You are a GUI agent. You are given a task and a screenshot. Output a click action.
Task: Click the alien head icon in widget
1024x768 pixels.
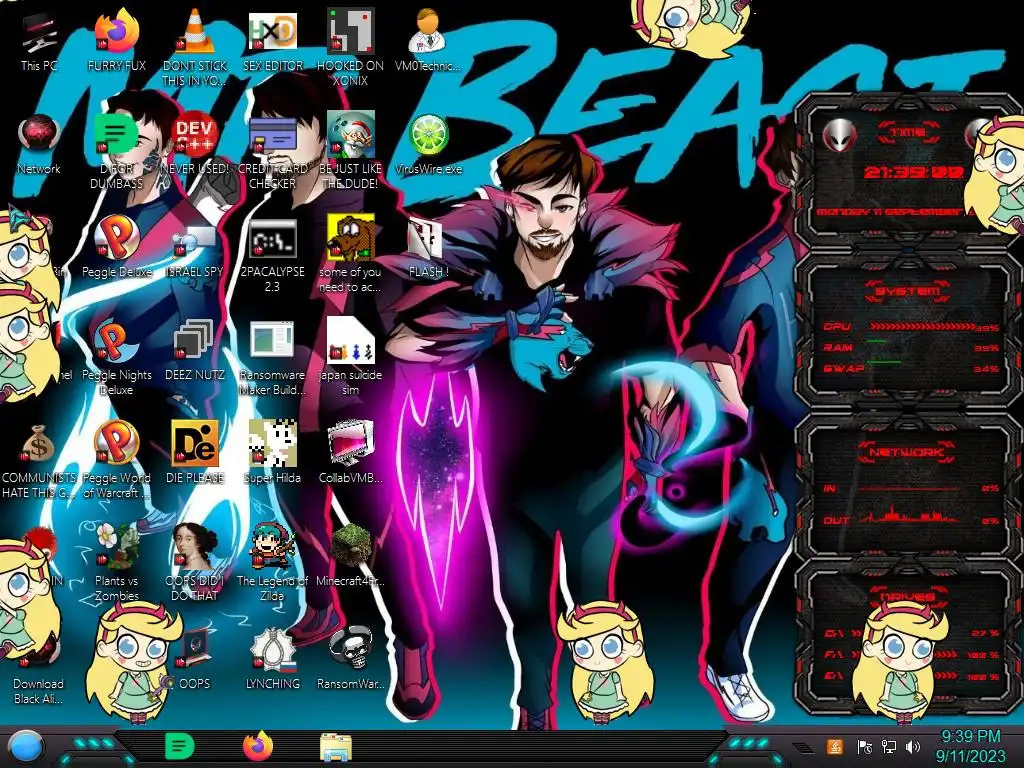click(840, 135)
